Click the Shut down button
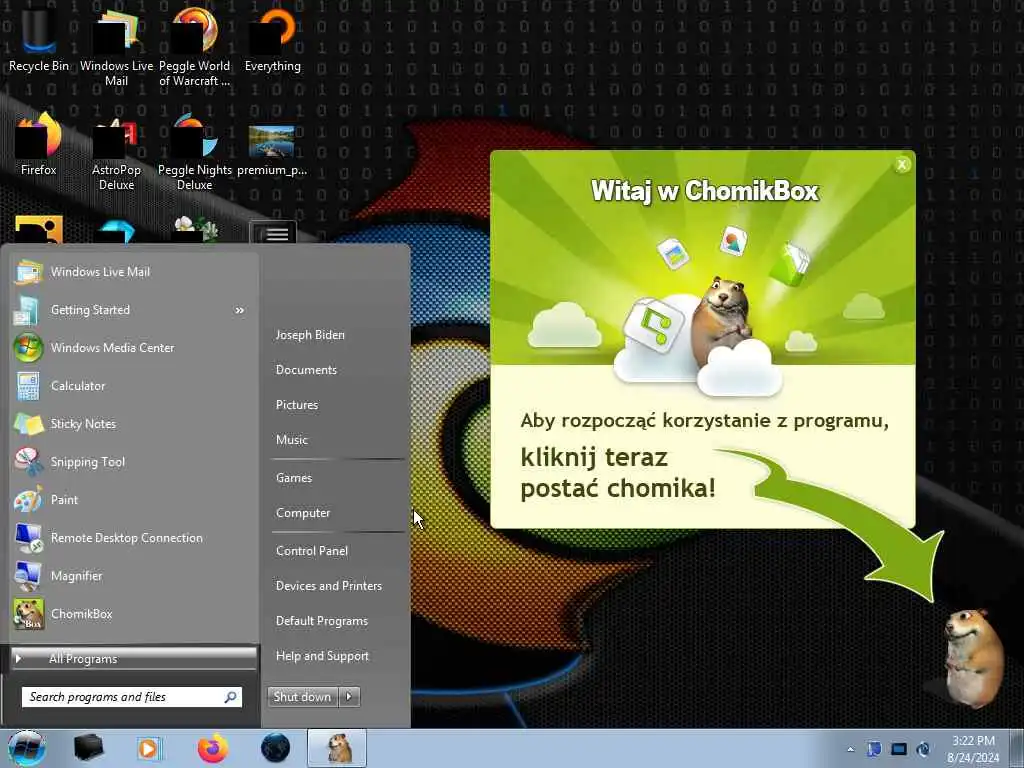1024x768 pixels. click(x=302, y=697)
